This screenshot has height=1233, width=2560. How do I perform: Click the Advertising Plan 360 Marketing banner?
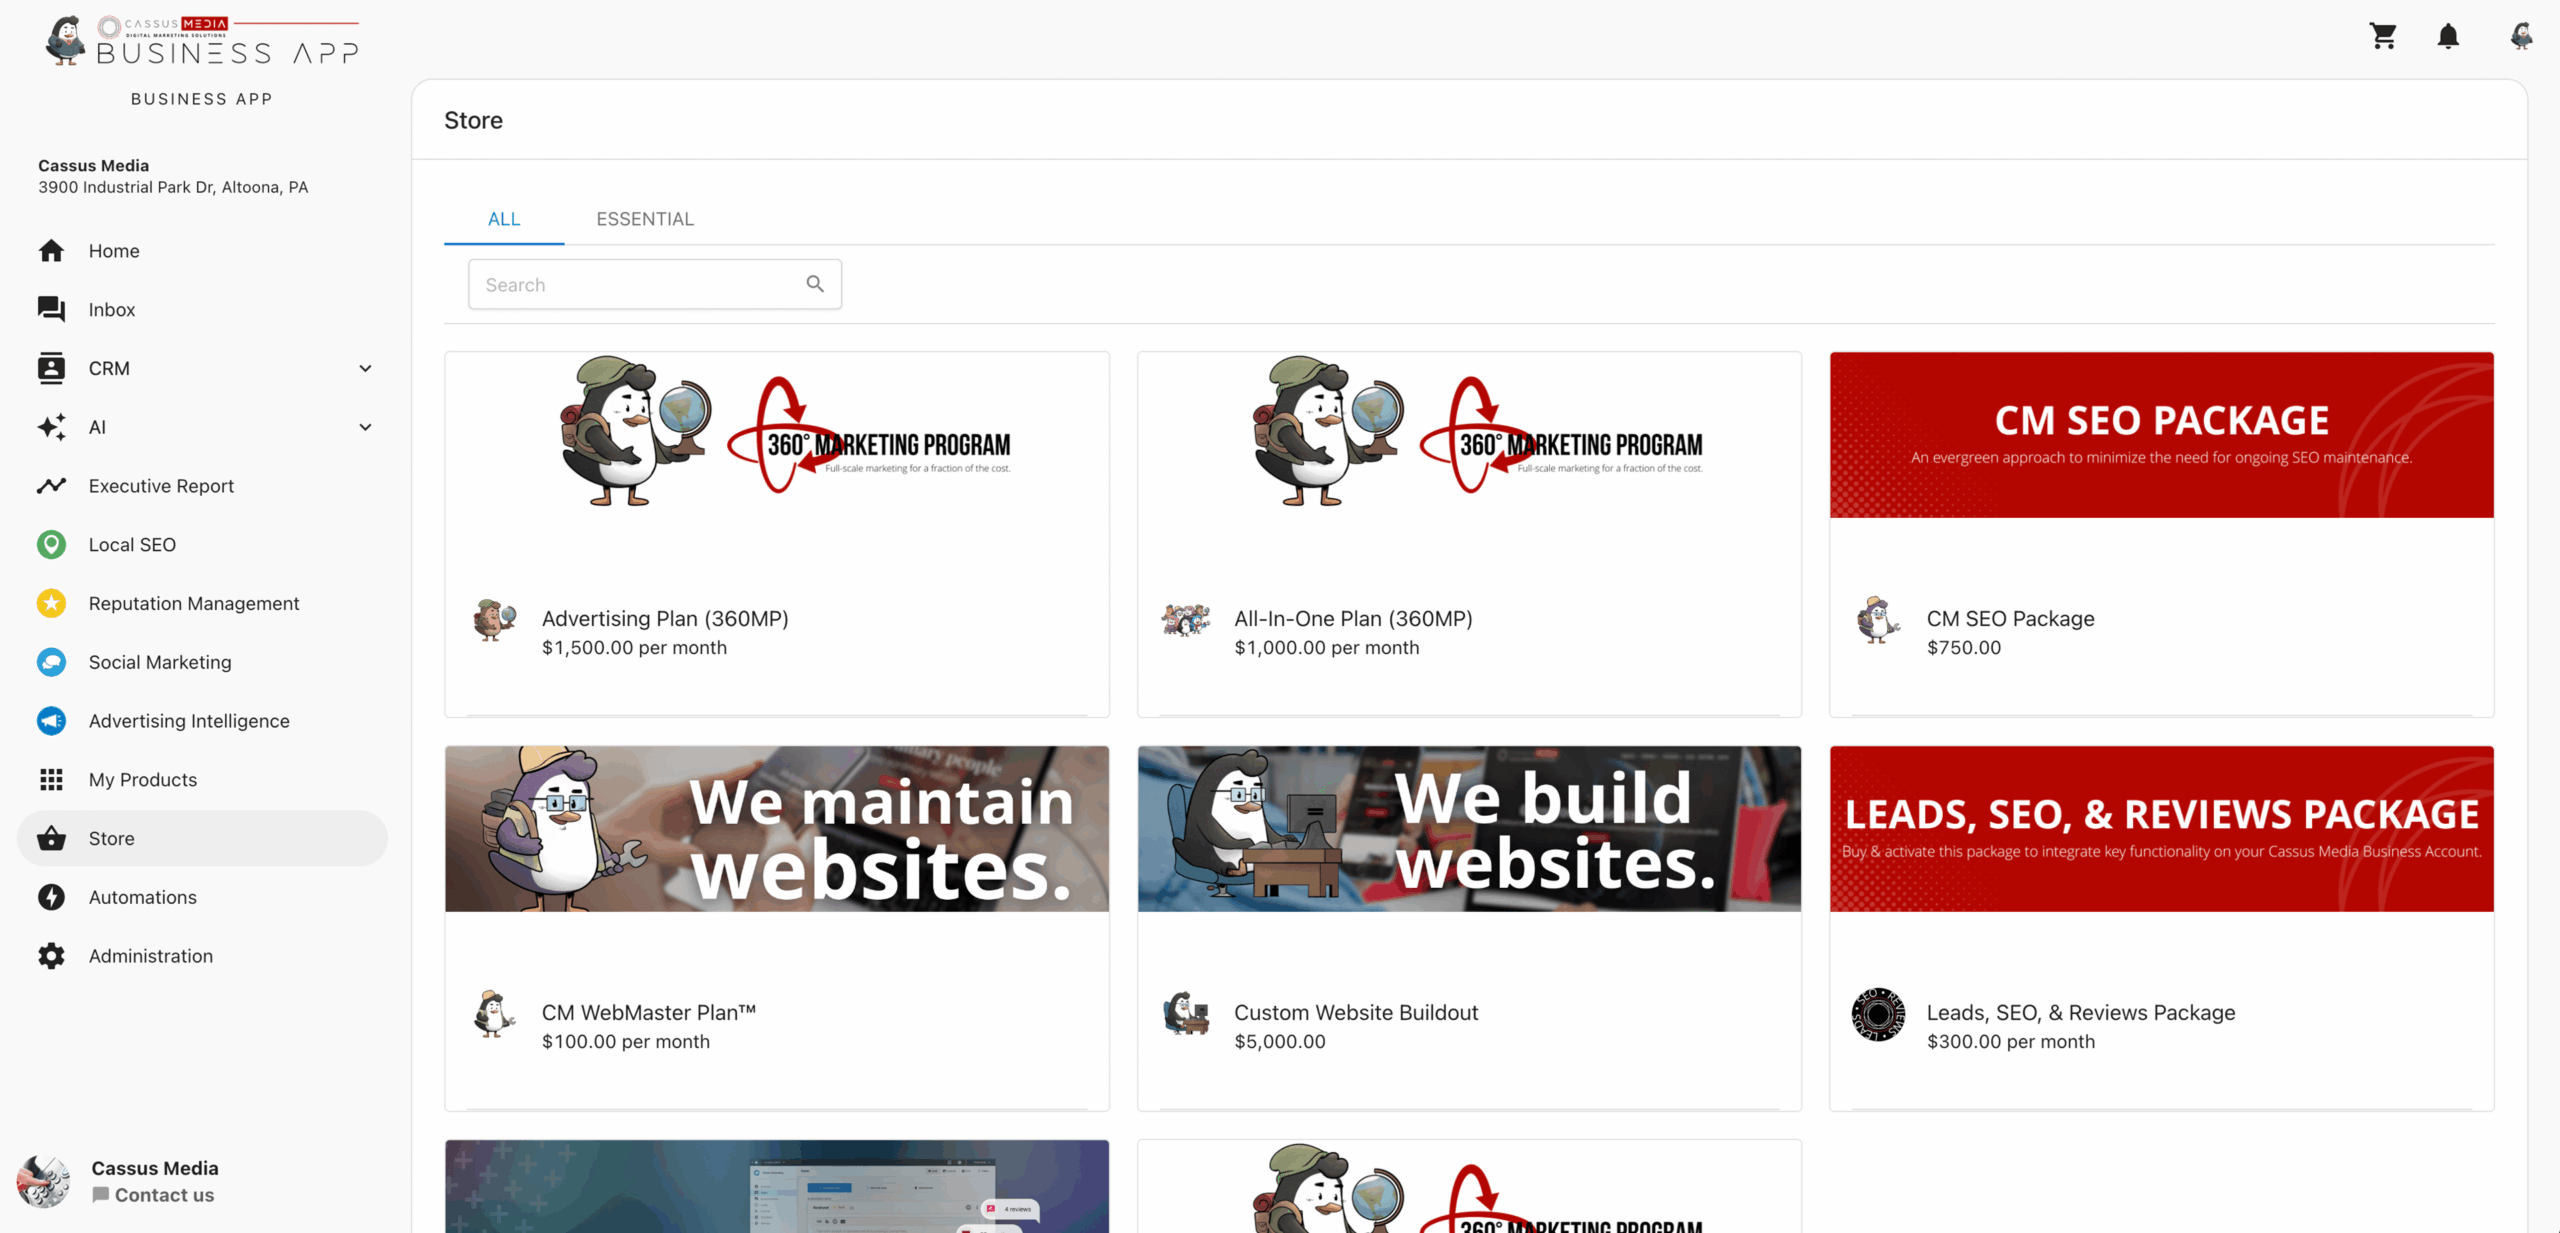(777, 435)
